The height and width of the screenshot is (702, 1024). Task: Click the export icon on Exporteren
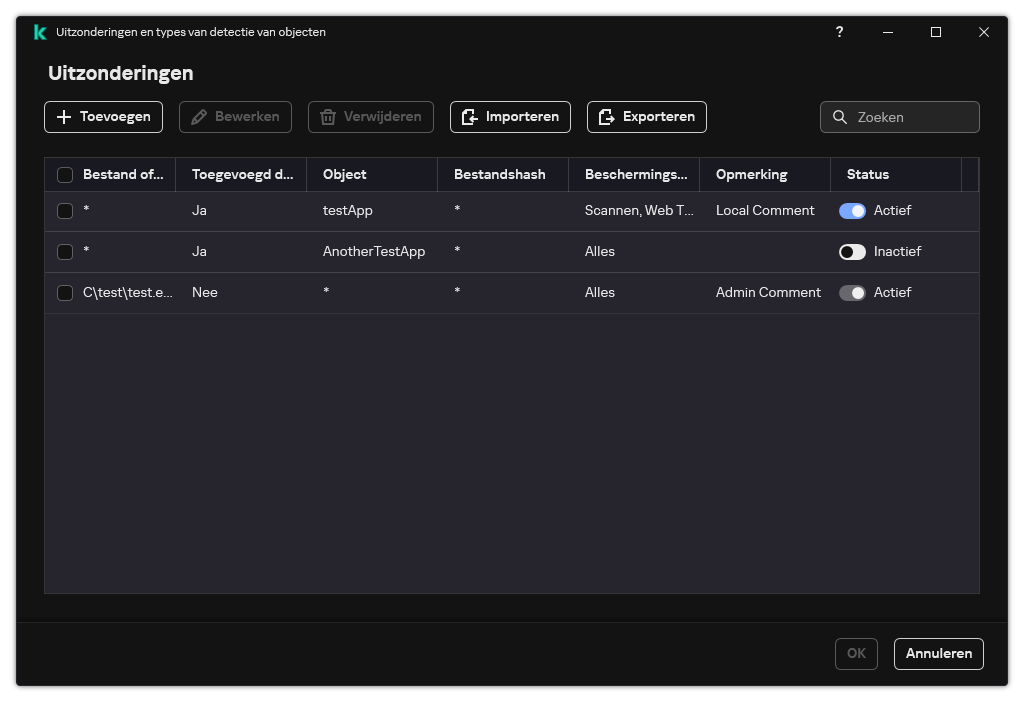point(606,117)
